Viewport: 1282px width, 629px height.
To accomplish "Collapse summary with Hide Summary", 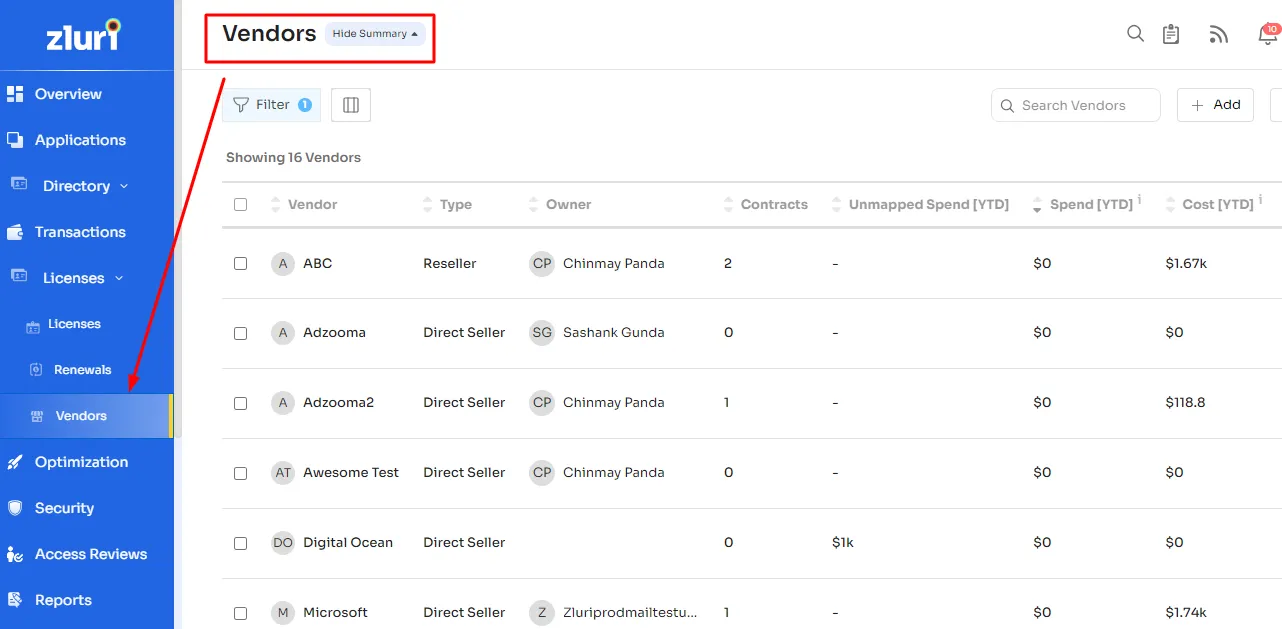I will click(375, 34).
